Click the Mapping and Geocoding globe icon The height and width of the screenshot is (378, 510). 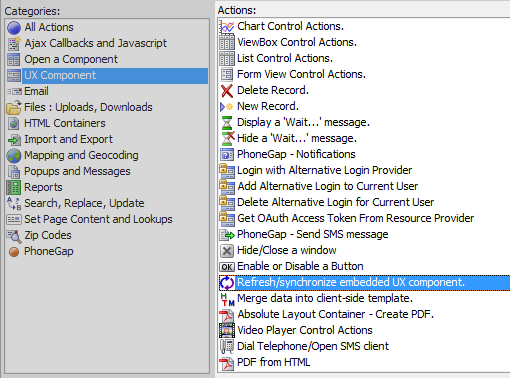click(x=14, y=156)
